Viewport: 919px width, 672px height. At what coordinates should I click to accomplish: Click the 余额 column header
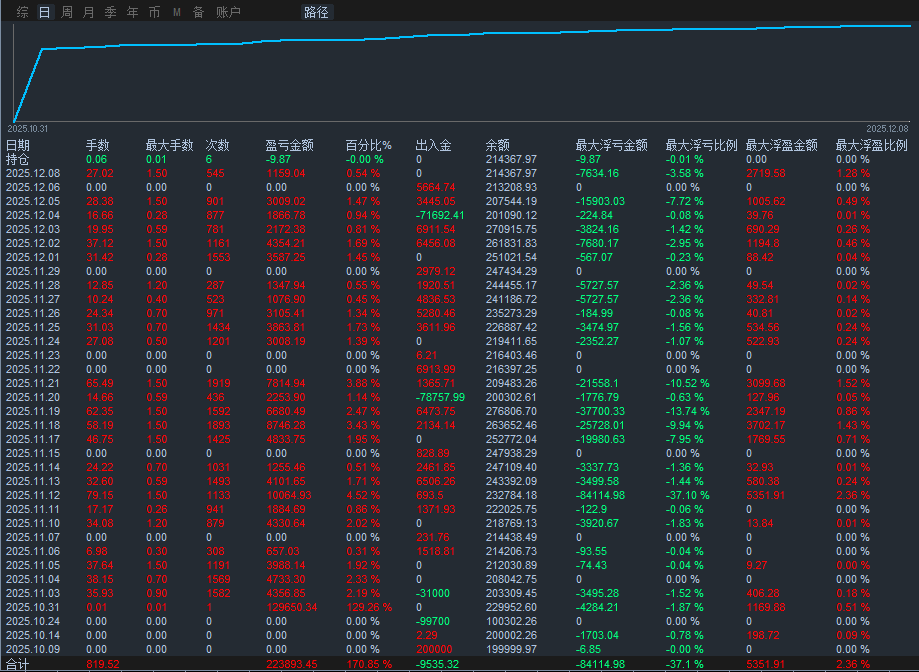point(498,145)
